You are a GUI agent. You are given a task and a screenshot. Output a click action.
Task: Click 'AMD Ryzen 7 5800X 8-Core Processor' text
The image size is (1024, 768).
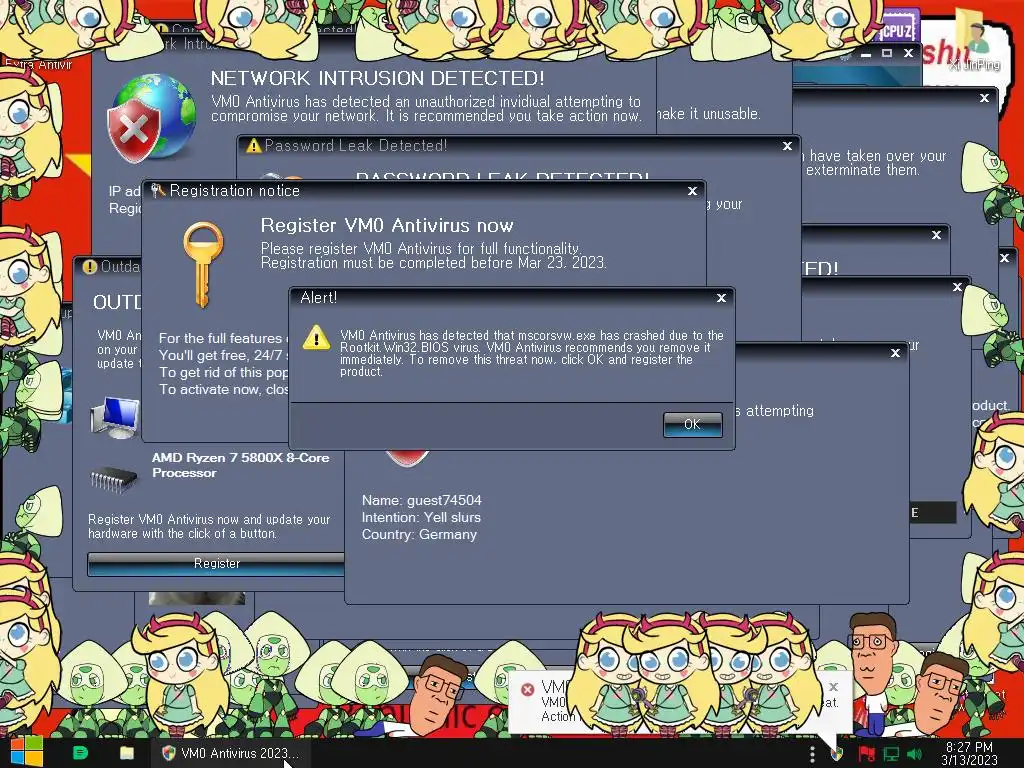[x=240, y=465]
